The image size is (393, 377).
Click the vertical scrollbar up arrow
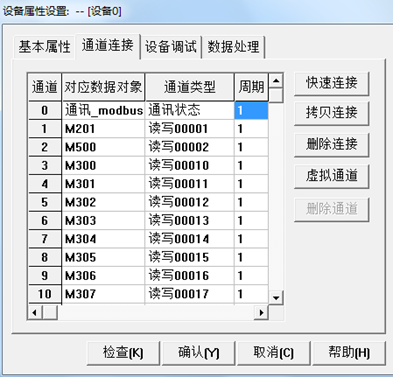276,81
